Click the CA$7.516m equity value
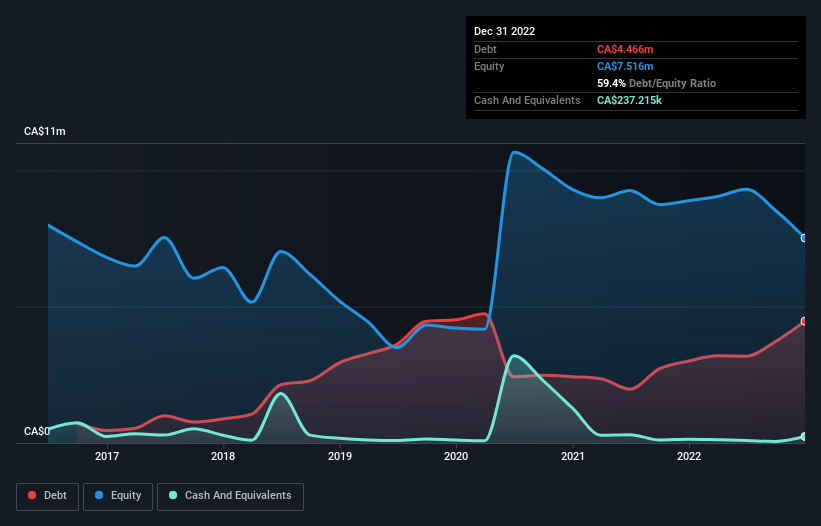Screen dimensions: 821x526 pos(625,66)
